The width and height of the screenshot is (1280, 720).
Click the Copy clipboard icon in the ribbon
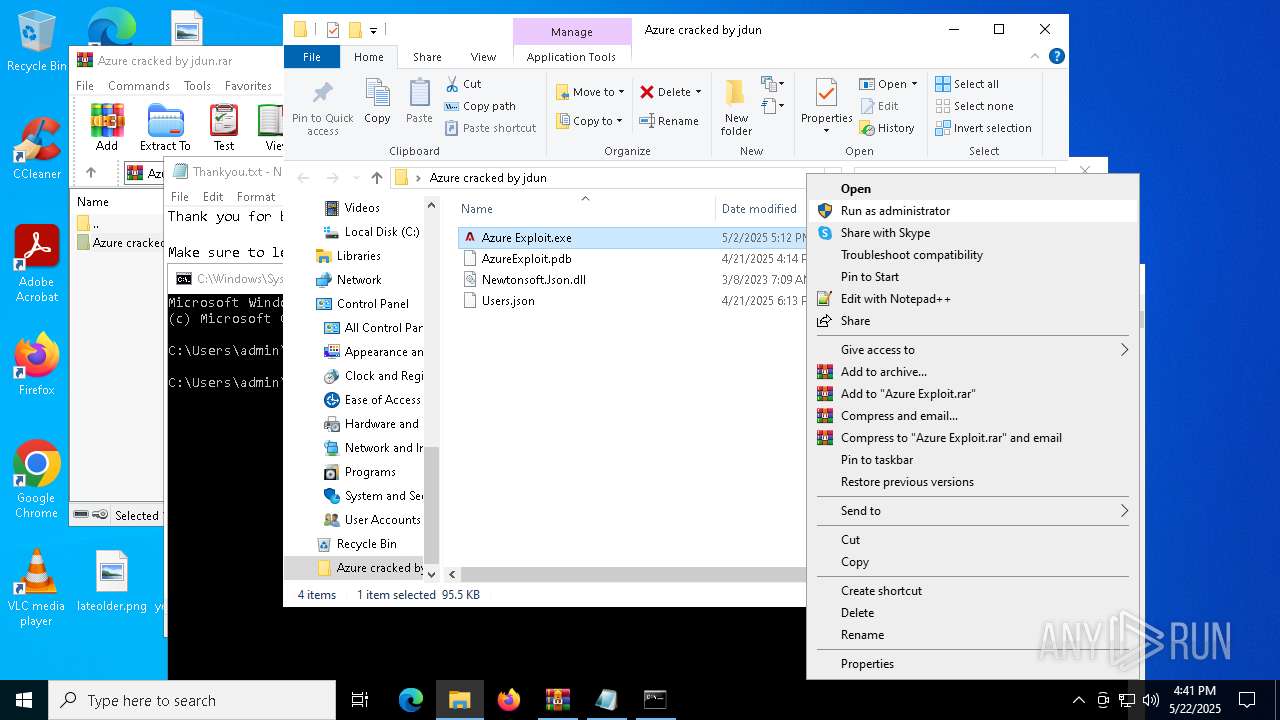(377, 94)
